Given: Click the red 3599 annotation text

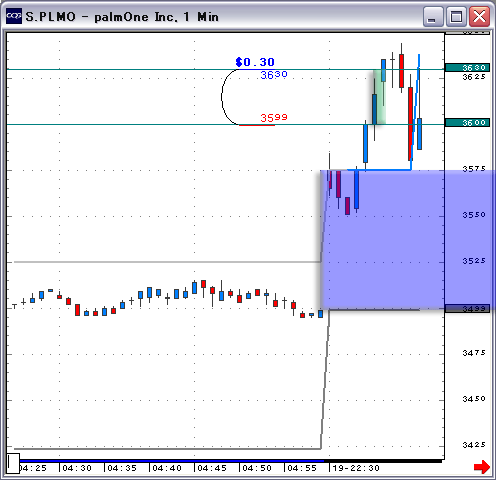Looking at the screenshot, I should click(274, 118).
